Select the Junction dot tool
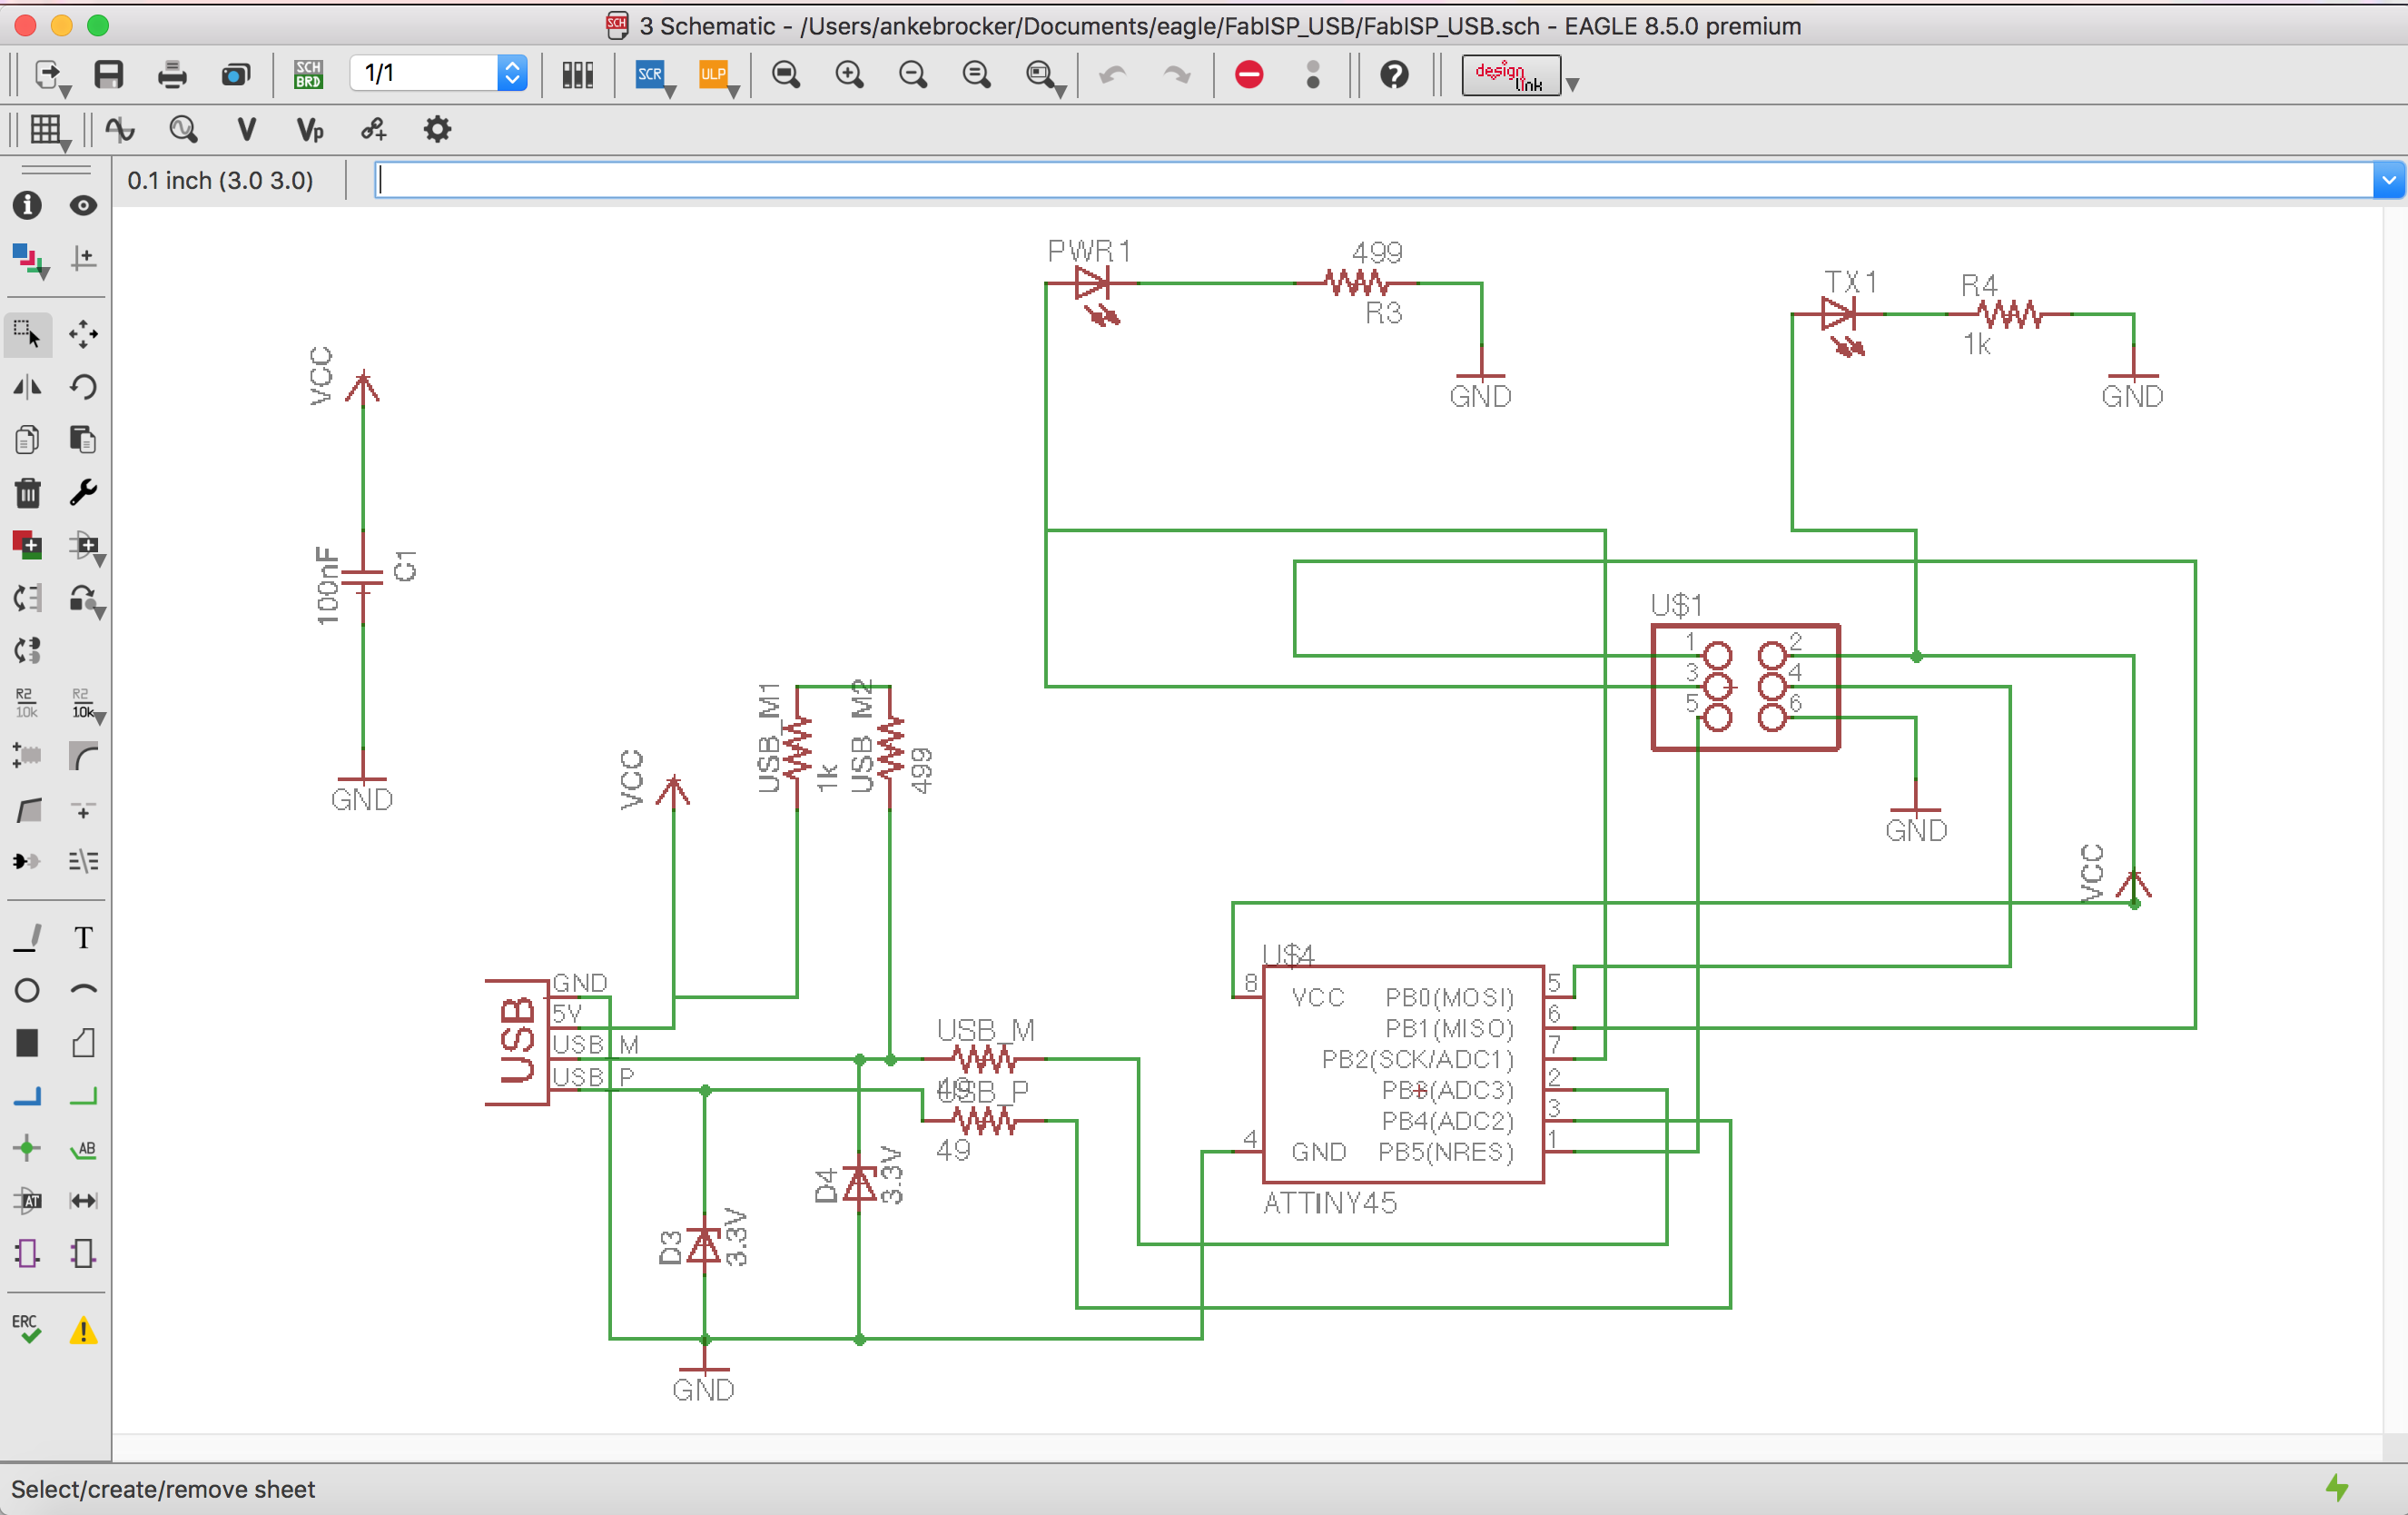2408x1515 pixels. coord(27,1149)
